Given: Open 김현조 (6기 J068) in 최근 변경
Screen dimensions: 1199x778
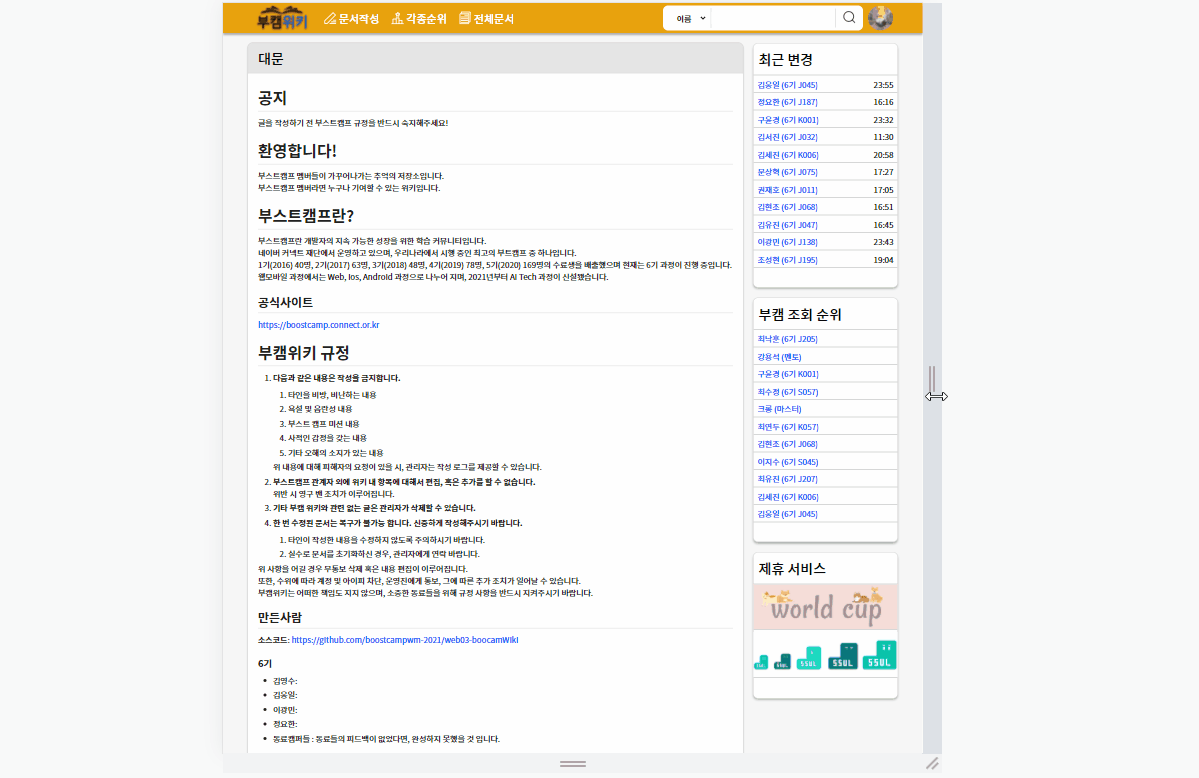Looking at the screenshot, I should 787,207.
